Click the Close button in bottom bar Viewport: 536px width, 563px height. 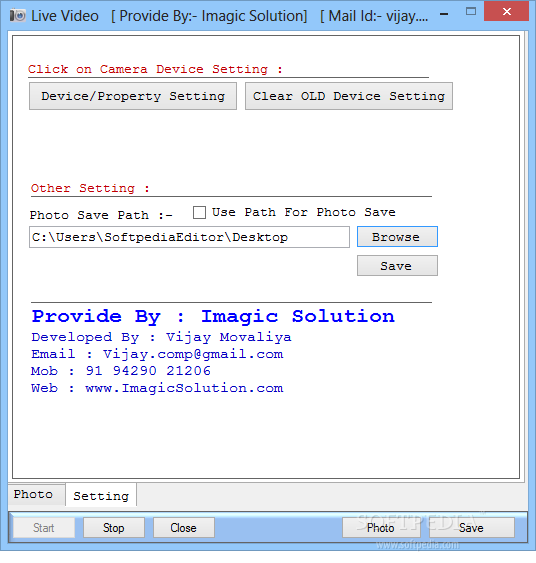(184, 528)
